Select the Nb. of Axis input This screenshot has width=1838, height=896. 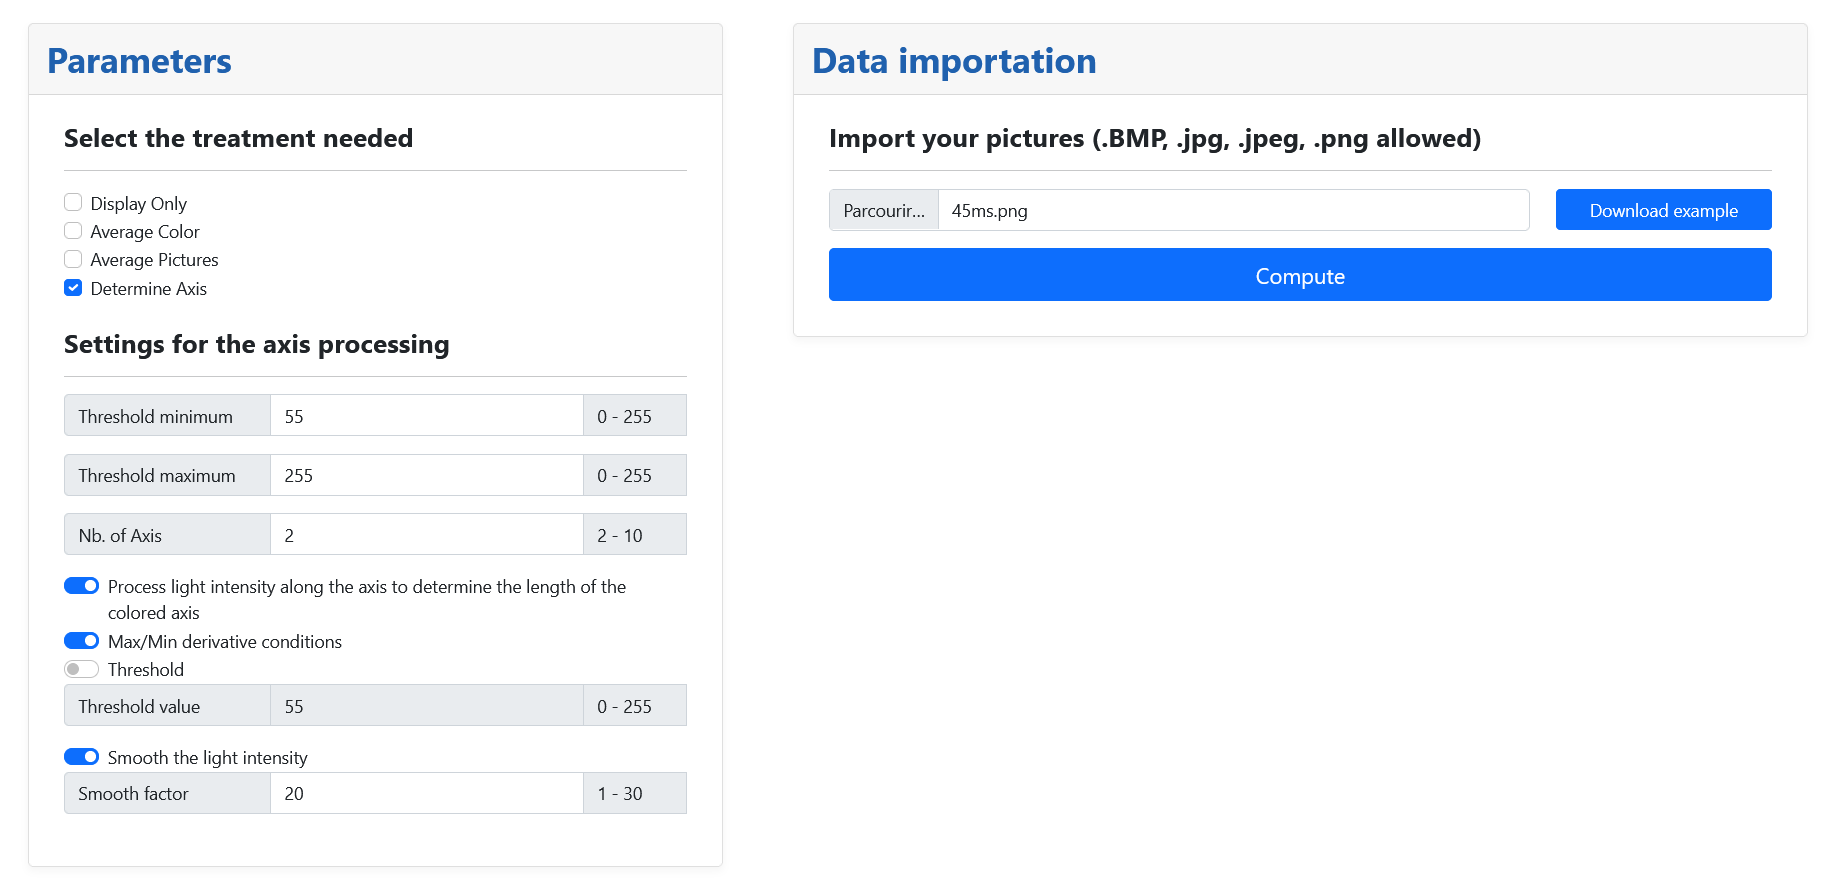(x=427, y=534)
